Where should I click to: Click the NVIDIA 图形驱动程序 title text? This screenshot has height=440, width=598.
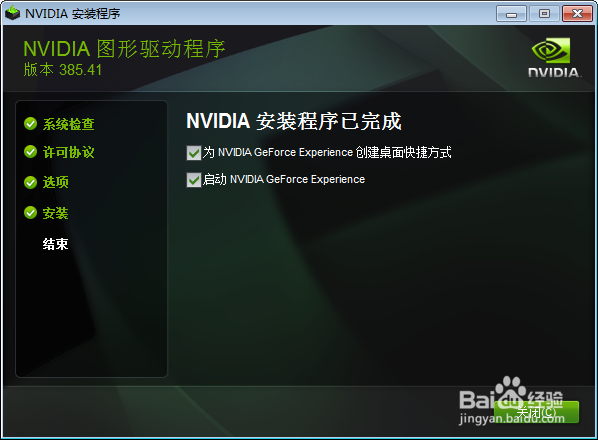click(124, 49)
